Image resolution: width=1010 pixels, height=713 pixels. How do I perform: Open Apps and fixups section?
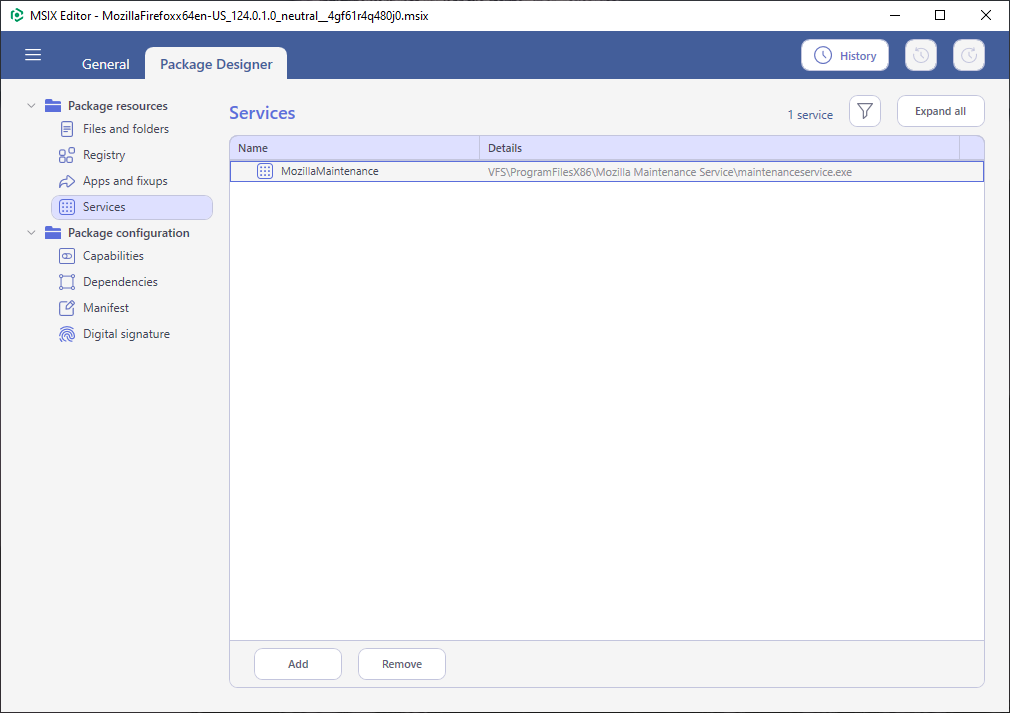point(125,181)
